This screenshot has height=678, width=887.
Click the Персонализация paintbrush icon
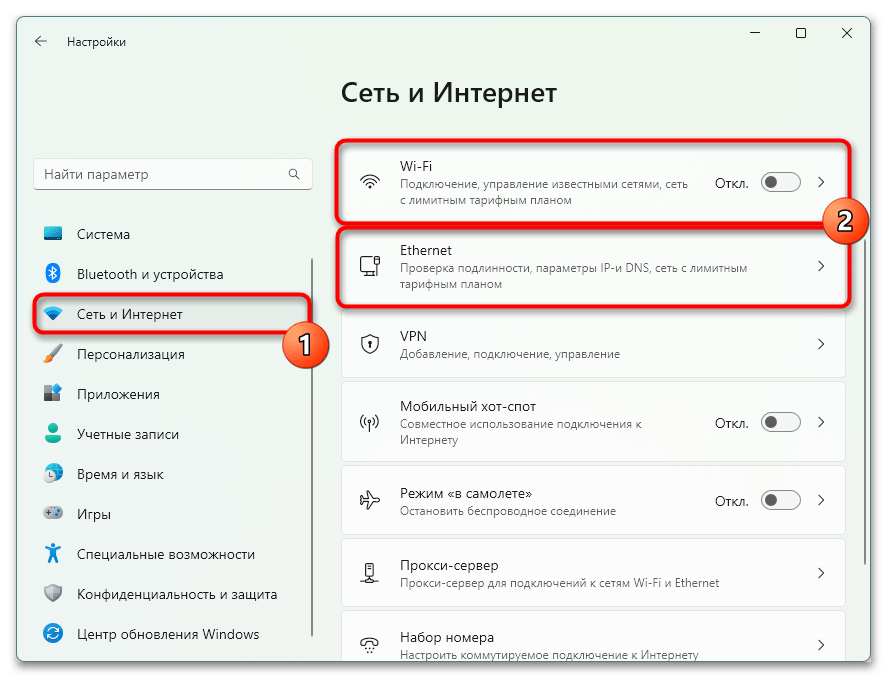53,354
